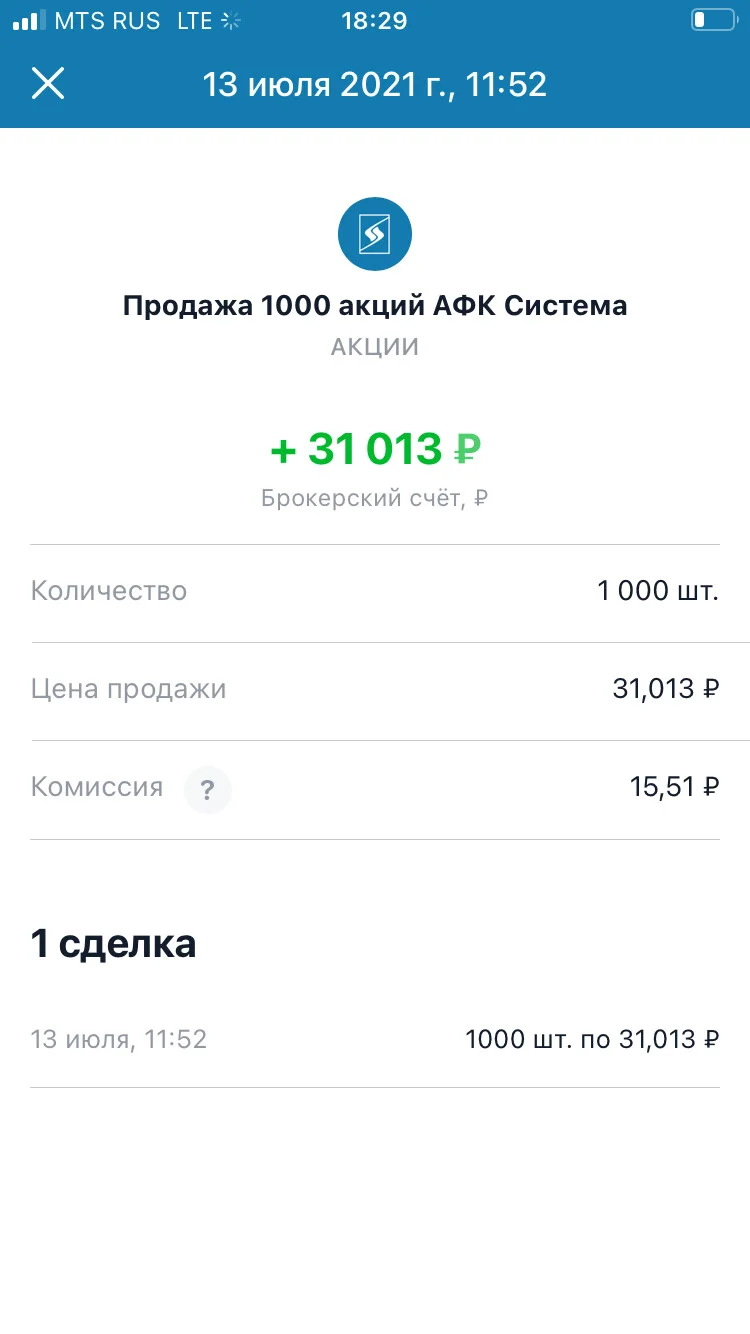Tap the green +31 013 ₽ amount
The height and width of the screenshot is (1334, 750).
[375, 449]
